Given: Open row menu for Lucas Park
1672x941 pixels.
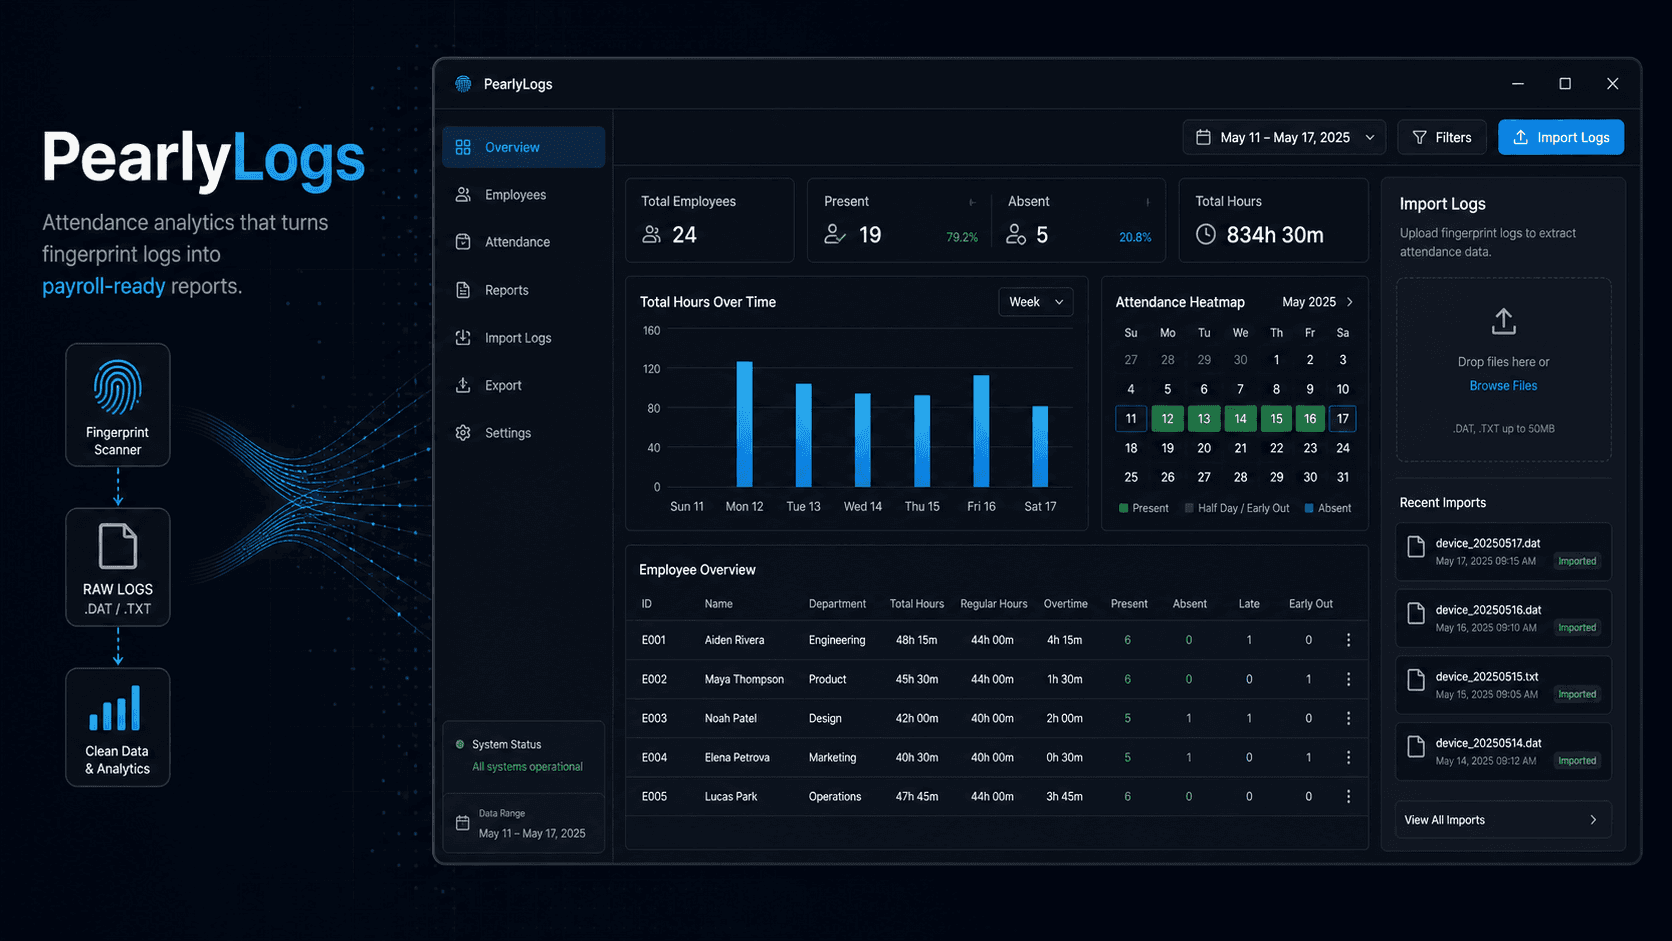Looking at the screenshot, I should pos(1348,796).
